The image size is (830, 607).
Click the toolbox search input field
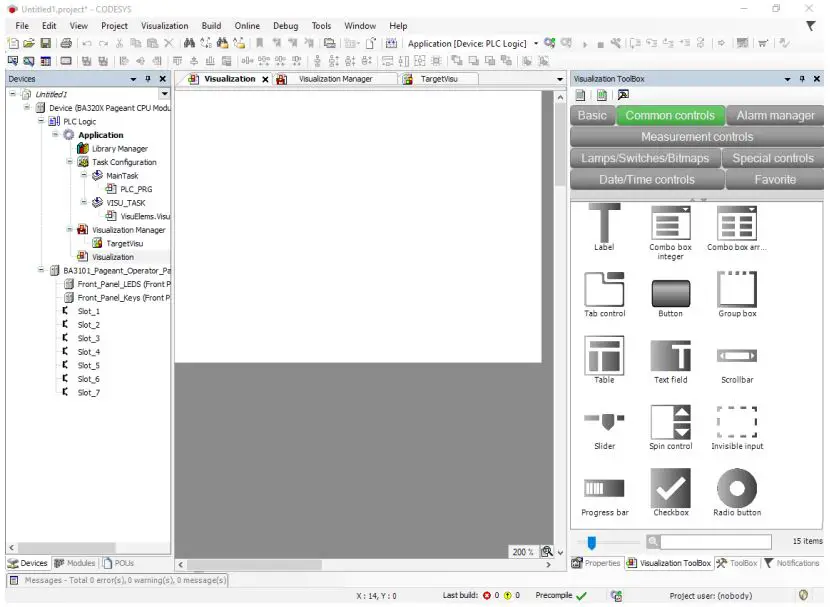click(715, 542)
